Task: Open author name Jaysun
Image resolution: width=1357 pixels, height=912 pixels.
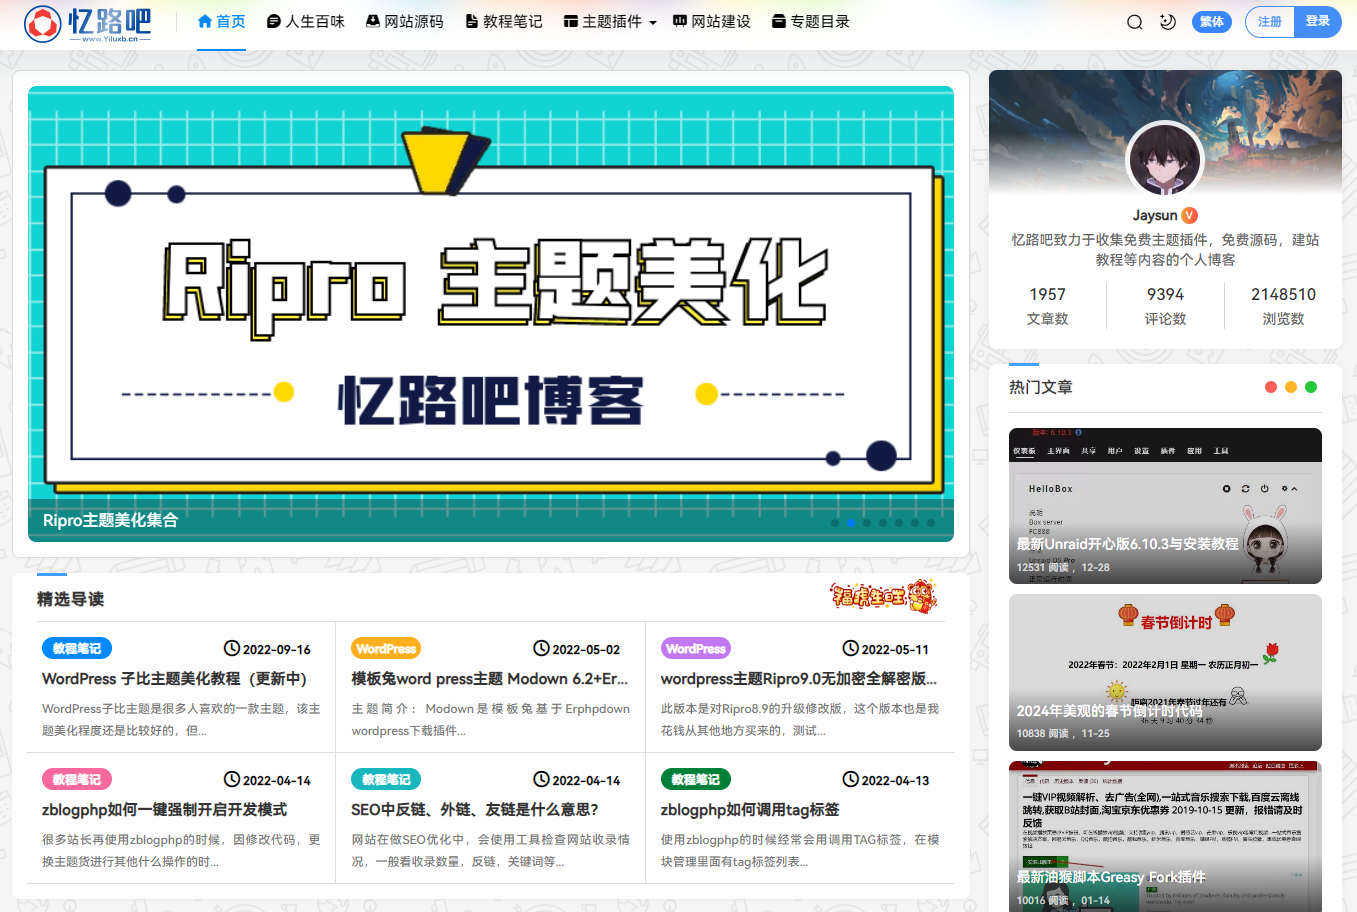Action: (x=1155, y=215)
